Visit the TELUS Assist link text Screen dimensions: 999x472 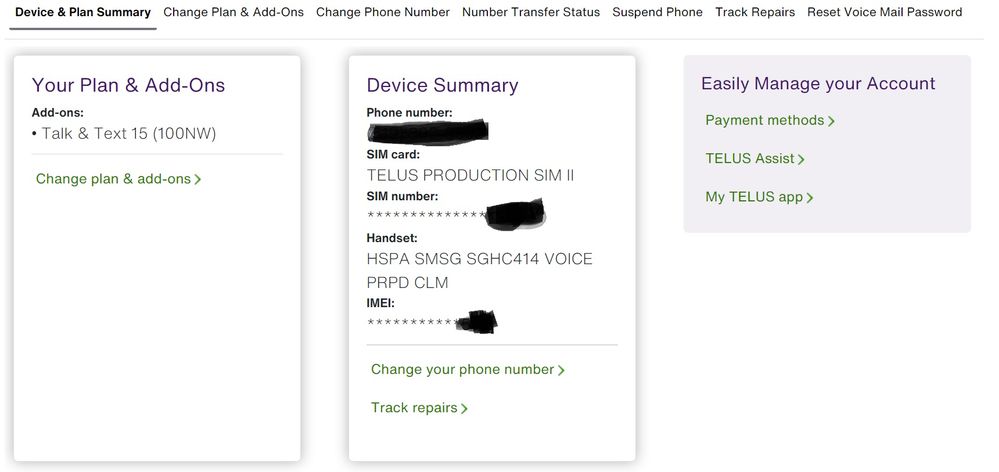click(x=750, y=158)
